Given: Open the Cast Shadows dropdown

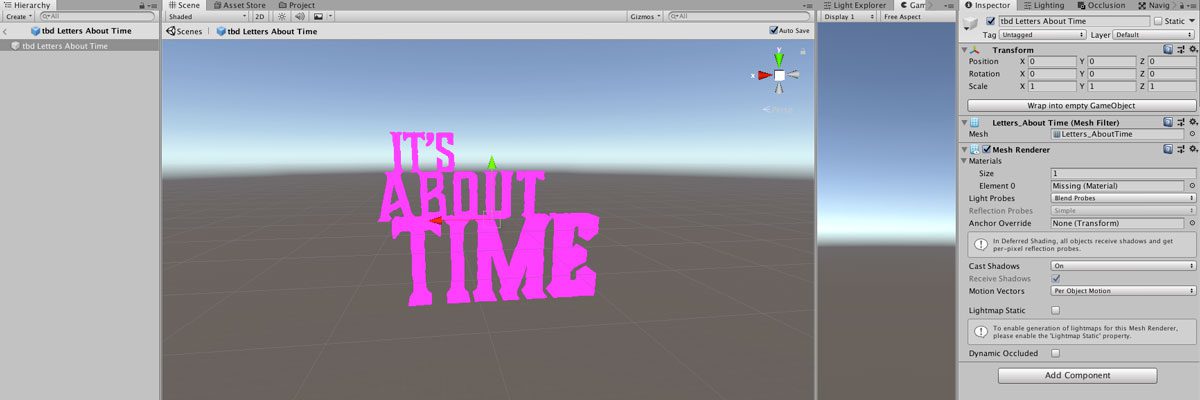Looking at the screenshot, I should [1124, 266].
